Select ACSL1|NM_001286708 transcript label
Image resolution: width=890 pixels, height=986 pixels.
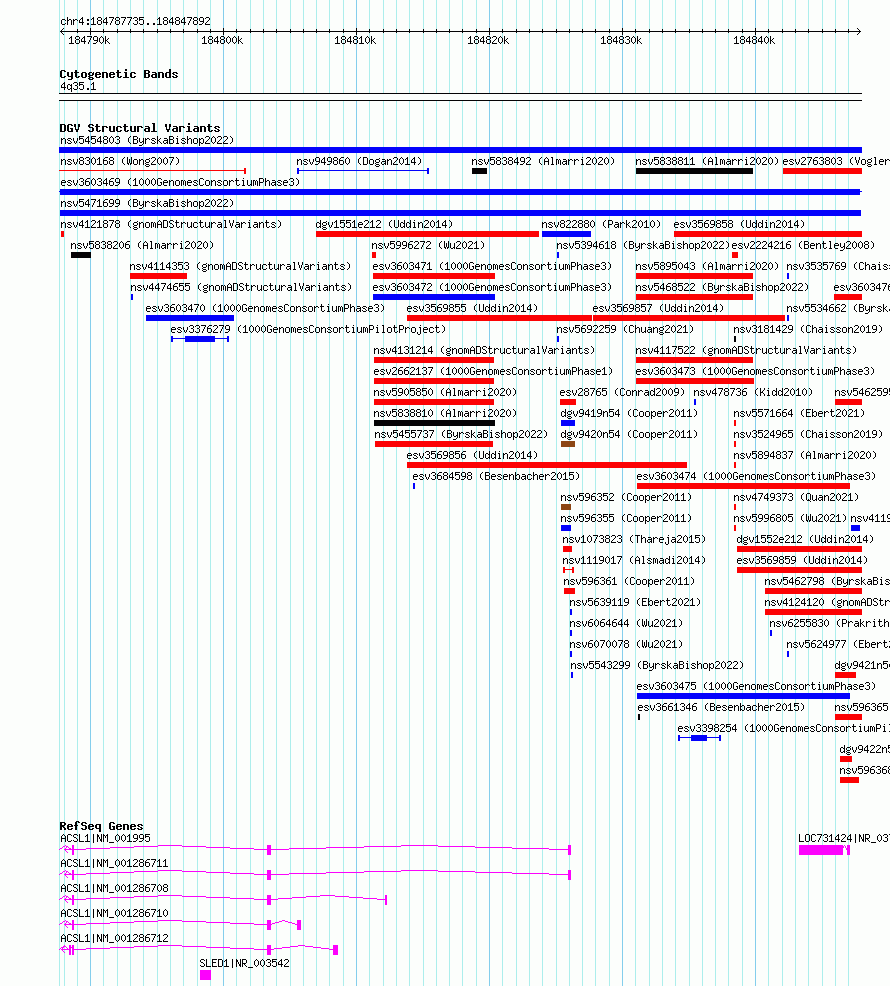click(x=114, y=889)
